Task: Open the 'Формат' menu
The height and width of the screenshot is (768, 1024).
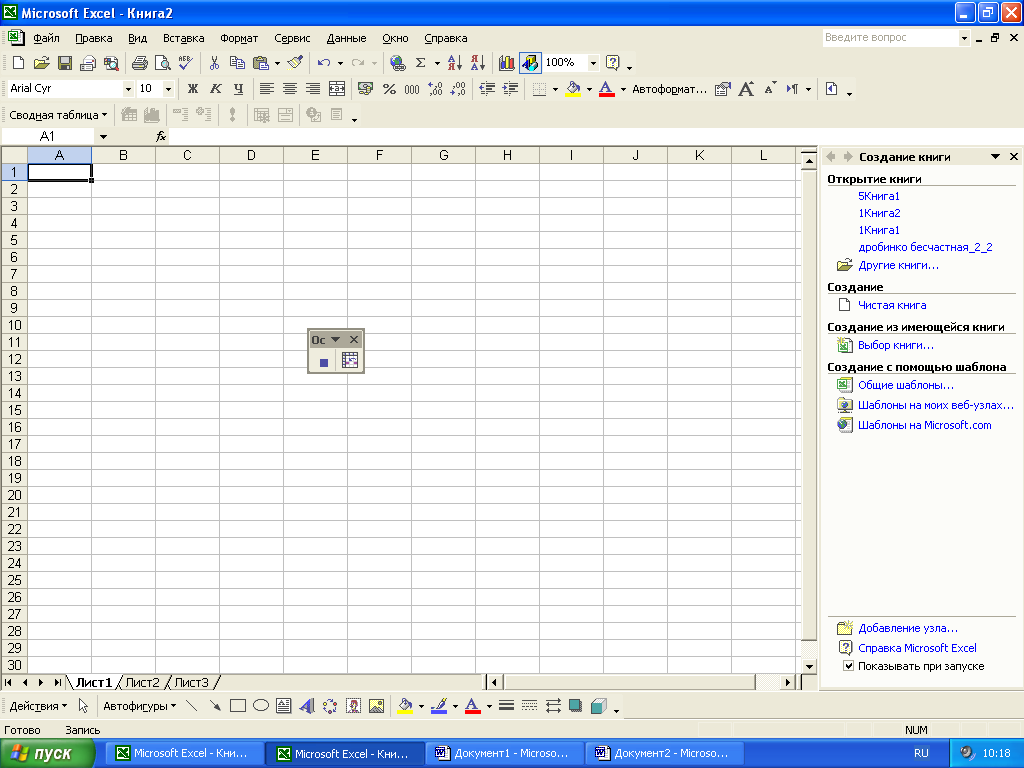Action: point(239,39)
